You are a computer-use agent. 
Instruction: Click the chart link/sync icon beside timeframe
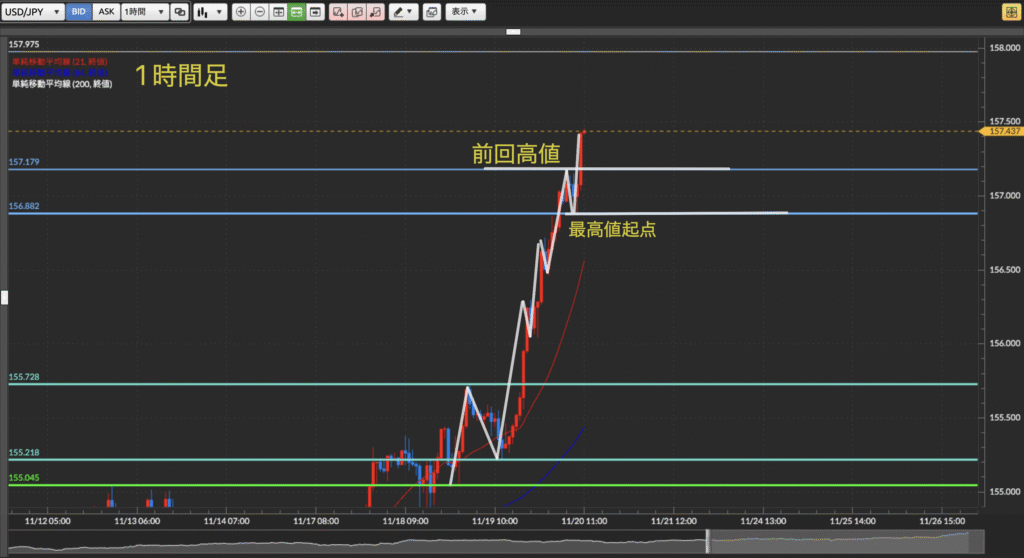pos(180,12)
